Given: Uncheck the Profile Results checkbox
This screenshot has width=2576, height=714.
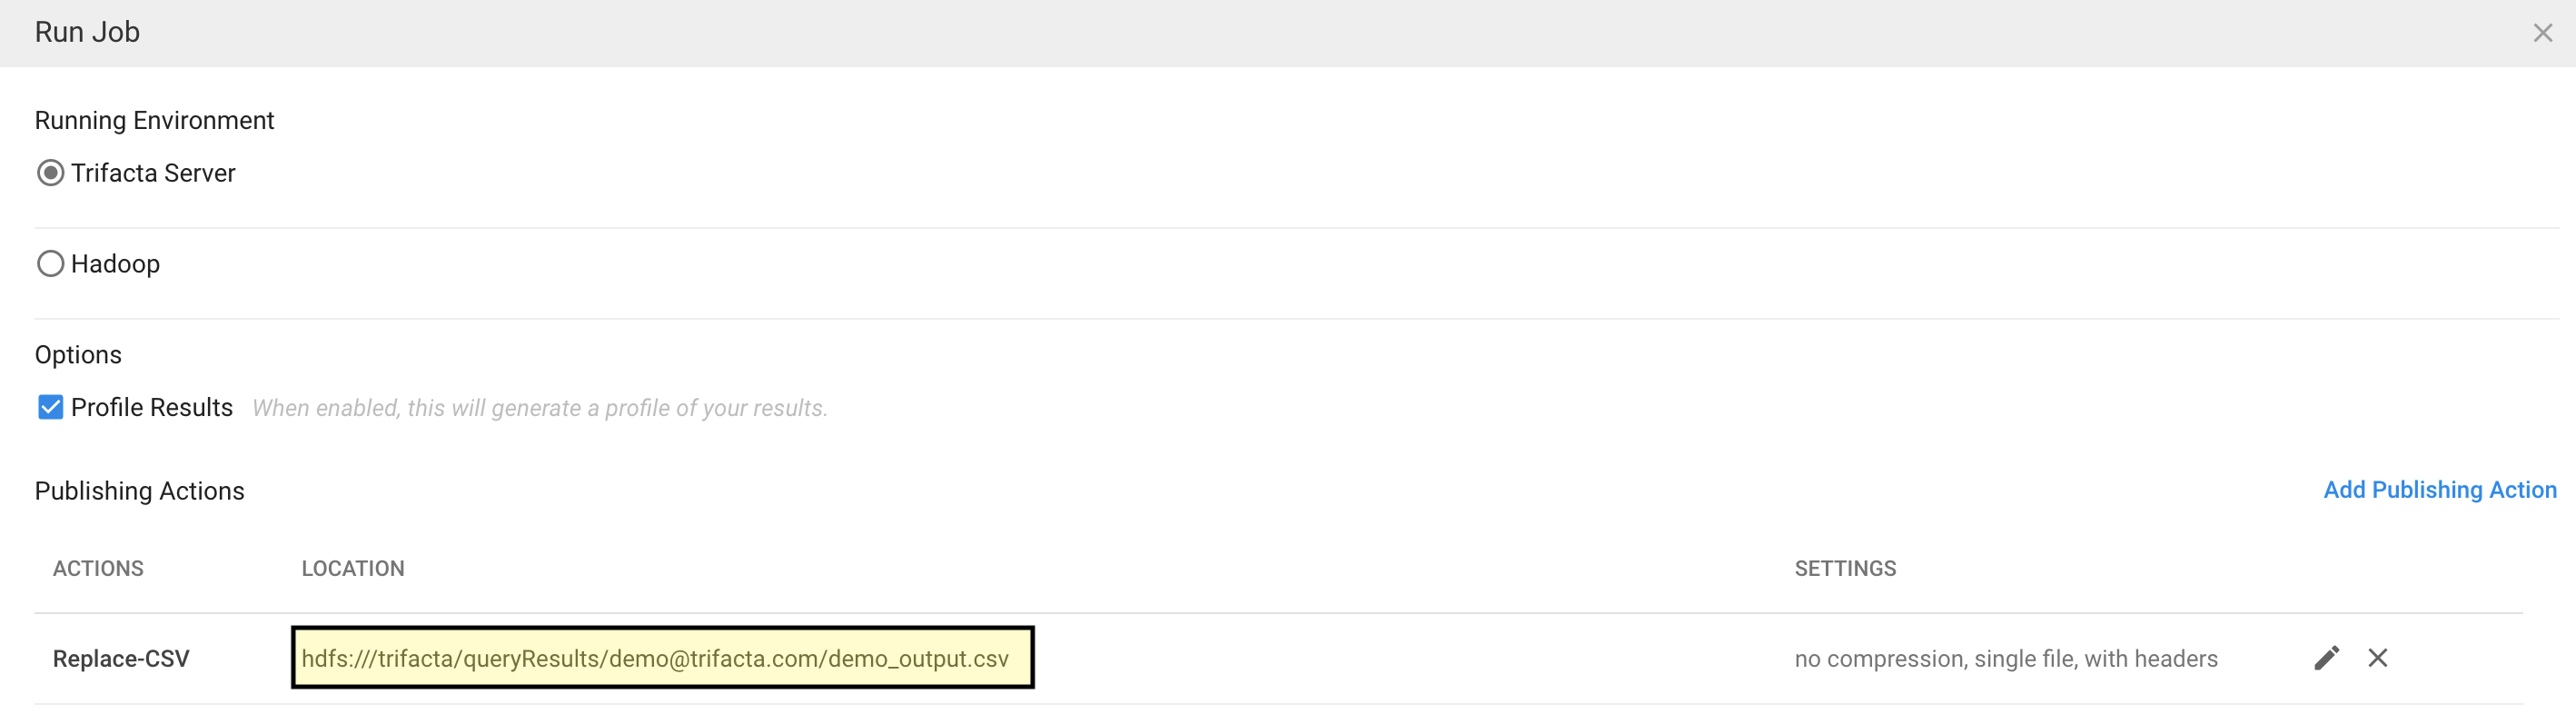Looking at the screenshot, I should point(50,407).
